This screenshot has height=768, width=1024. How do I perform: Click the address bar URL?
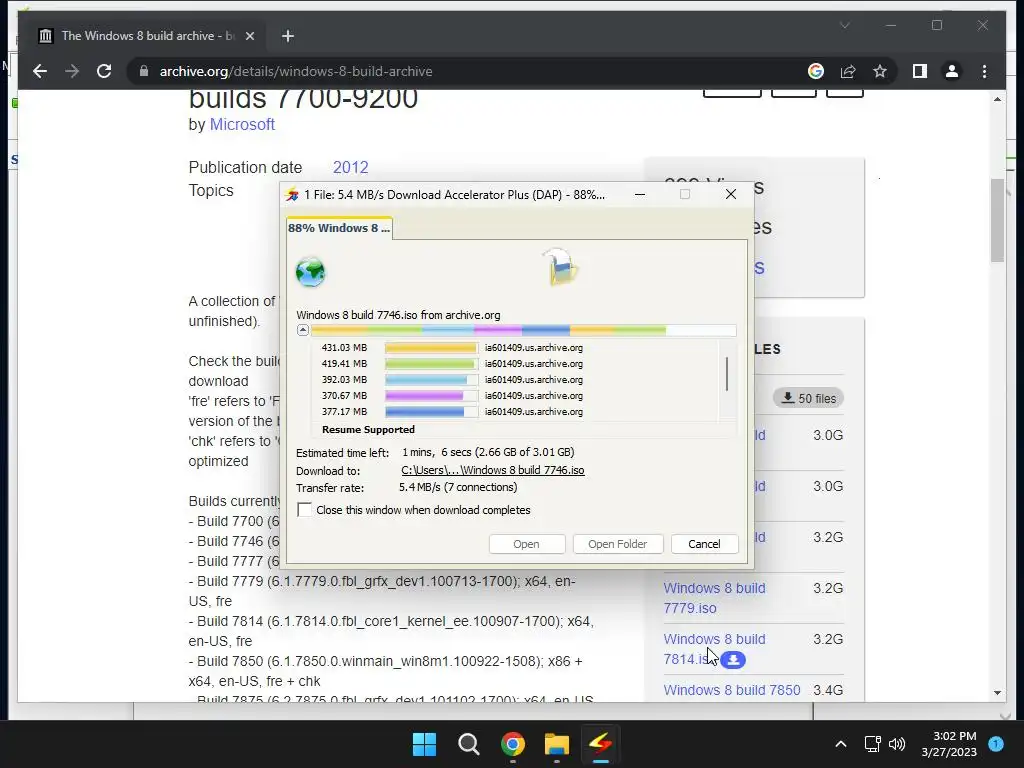pos(296,71)
